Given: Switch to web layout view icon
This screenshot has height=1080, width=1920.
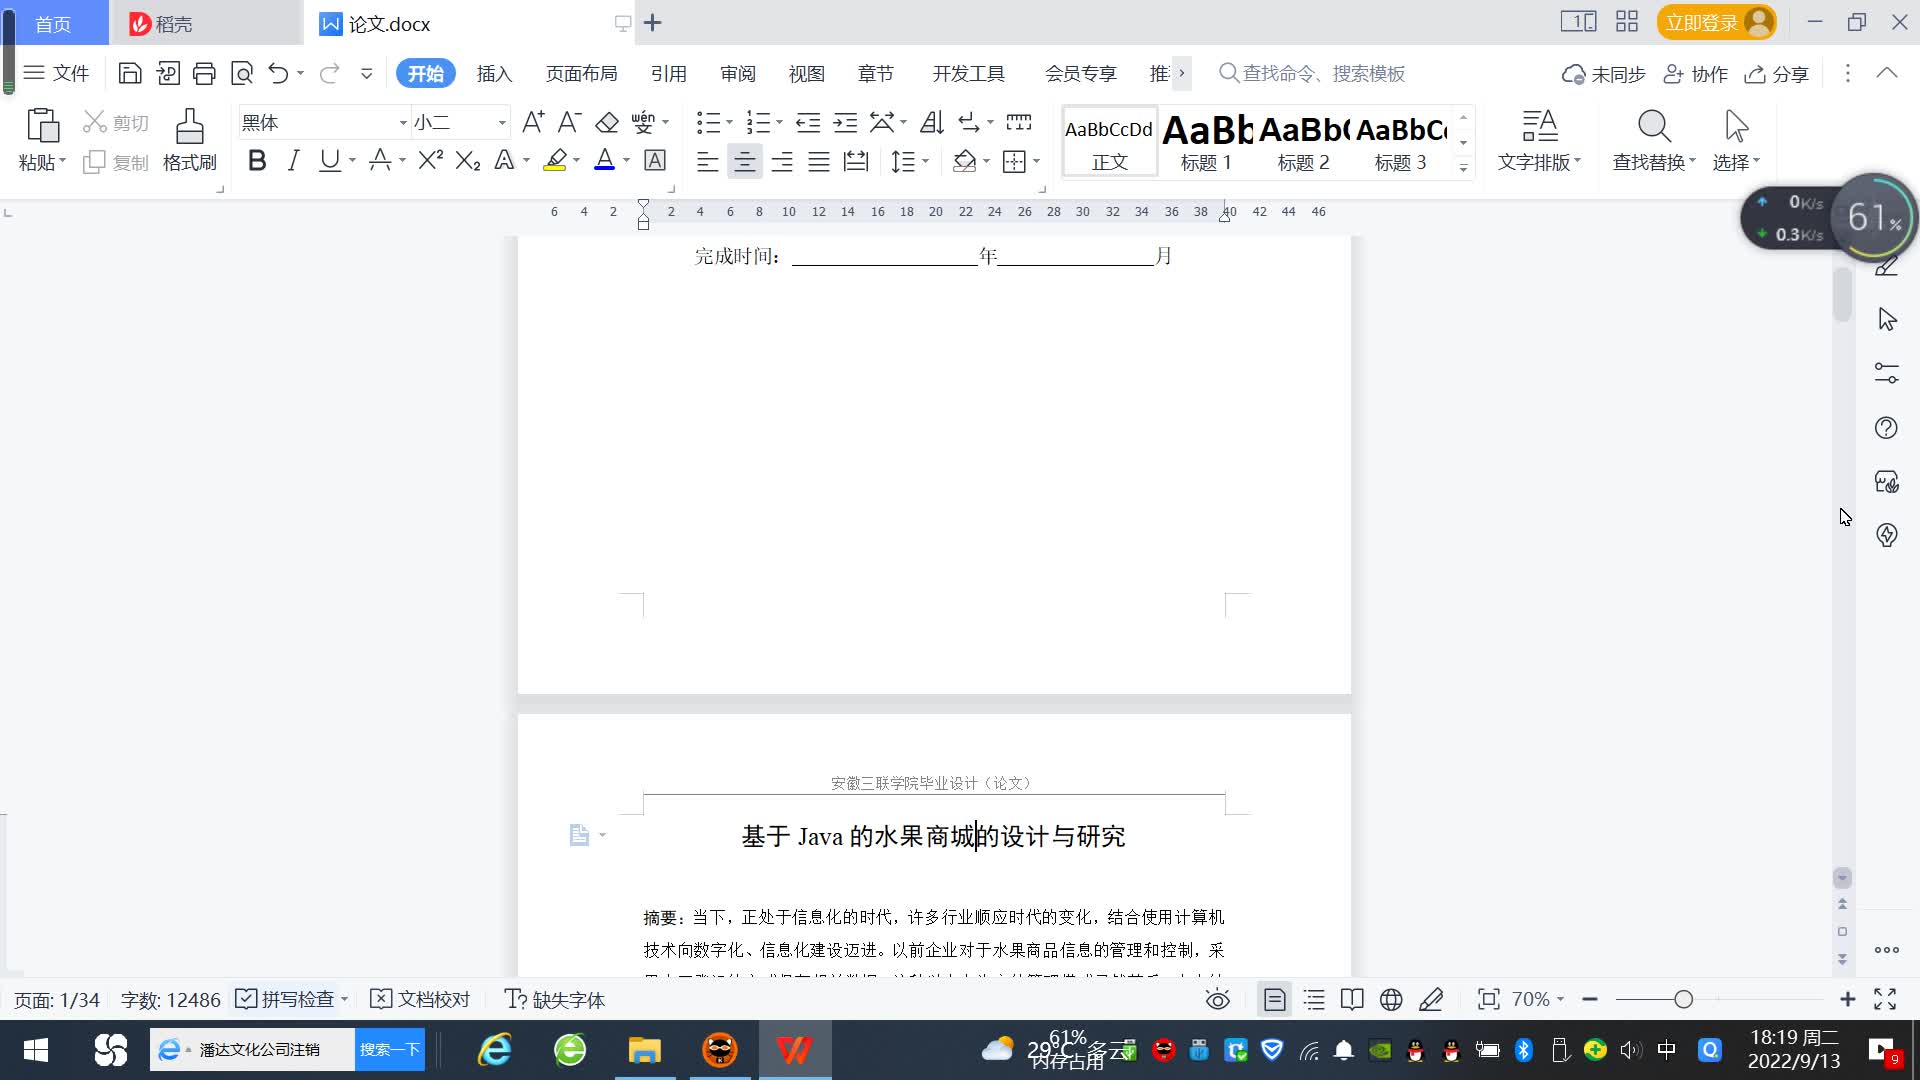Looking at the screenshot, I should (x=1391, y=999).
